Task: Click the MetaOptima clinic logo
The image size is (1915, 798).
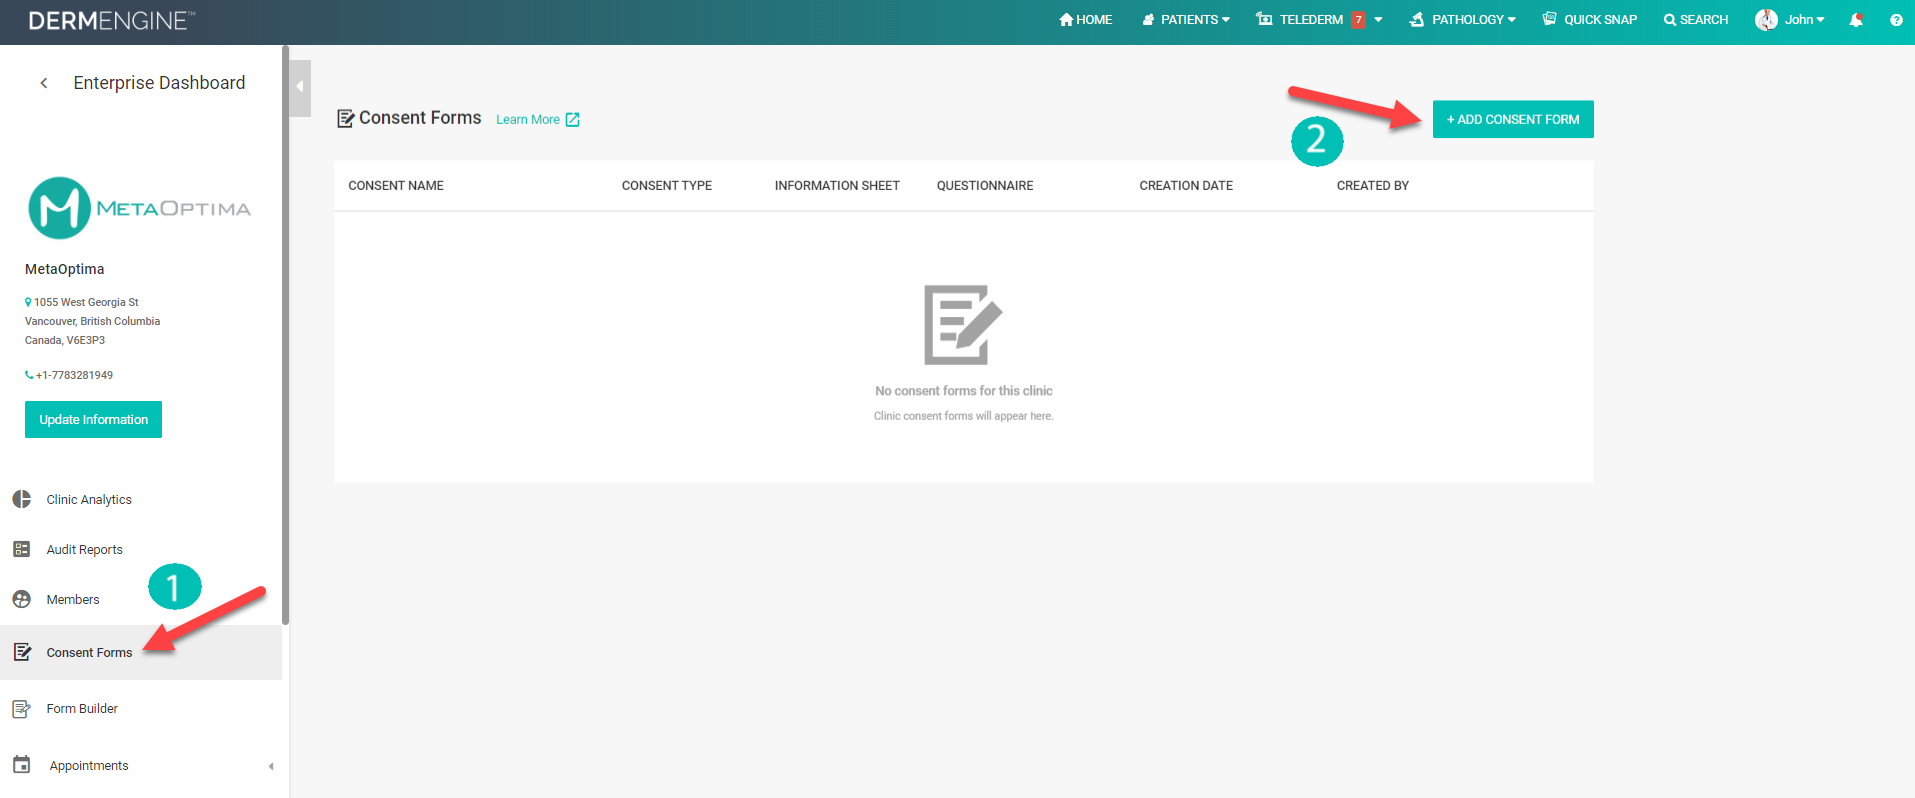Action: [x=139, y=208]
